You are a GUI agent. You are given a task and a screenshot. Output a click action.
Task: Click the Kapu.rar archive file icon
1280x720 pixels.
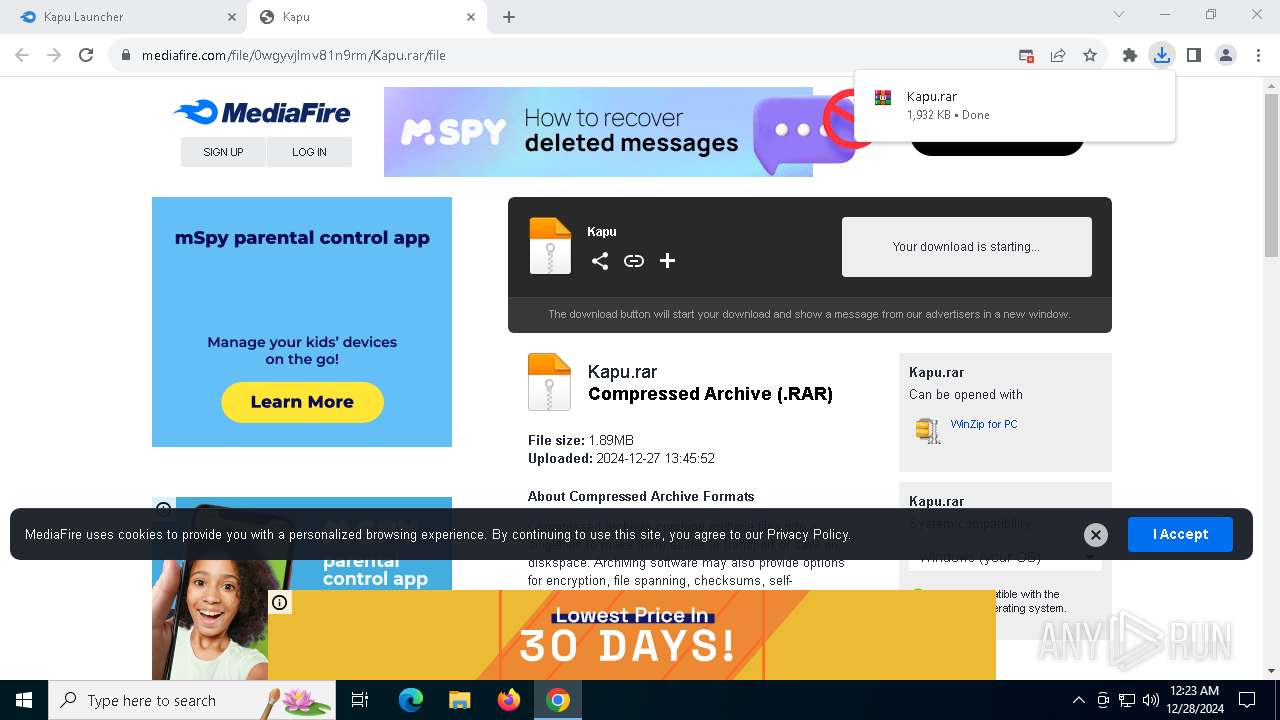[549, 382]
